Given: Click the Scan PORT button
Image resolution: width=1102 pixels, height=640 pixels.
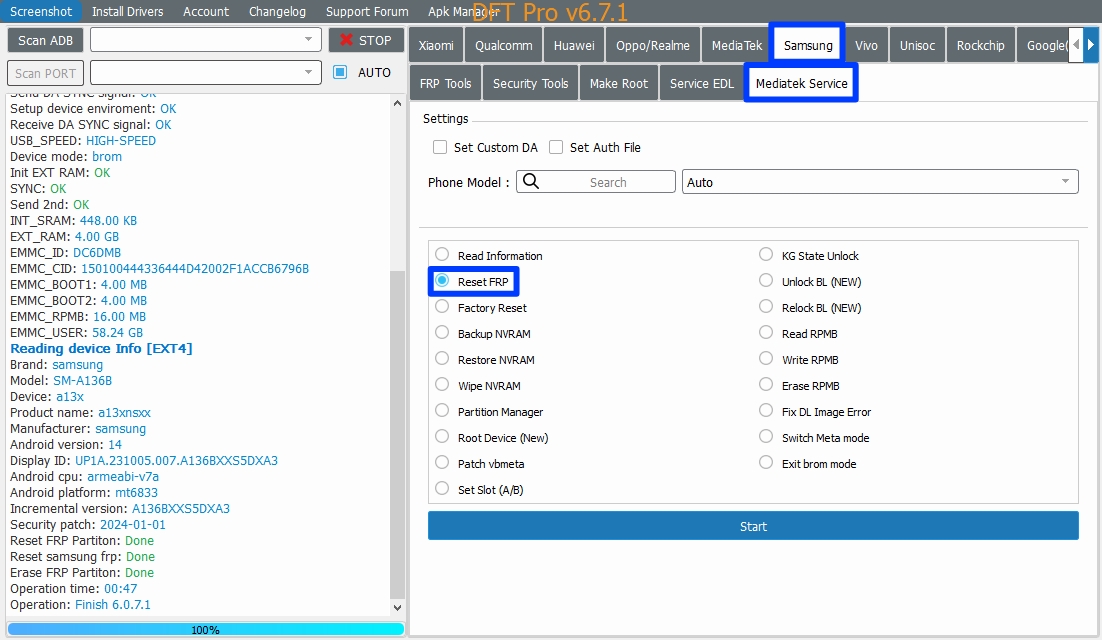Looking at the screenshot, I should [x=46, y=73].
